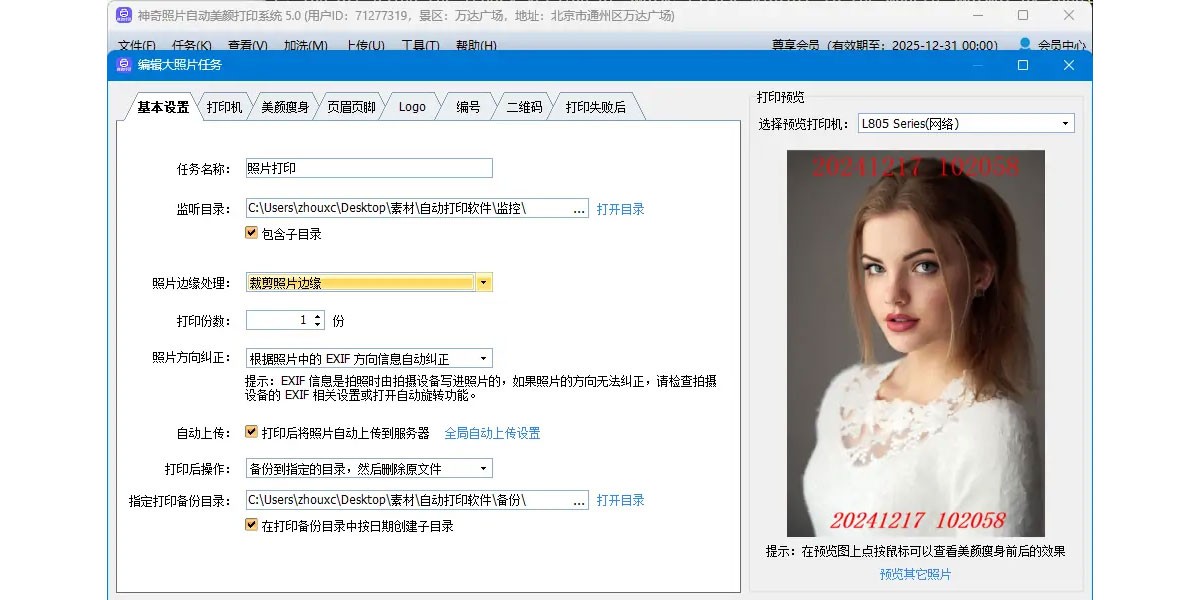Switch to the 二维码 tab
Image resolution: width=1200 pixels, height=600 pixels.
click(524, 107)
